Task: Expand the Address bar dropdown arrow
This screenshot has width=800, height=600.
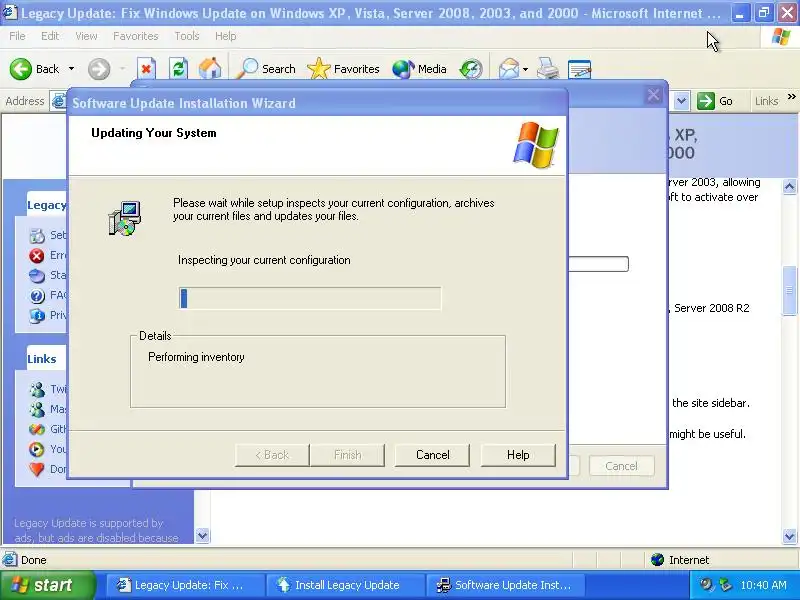Action: (x=681, y=101)
